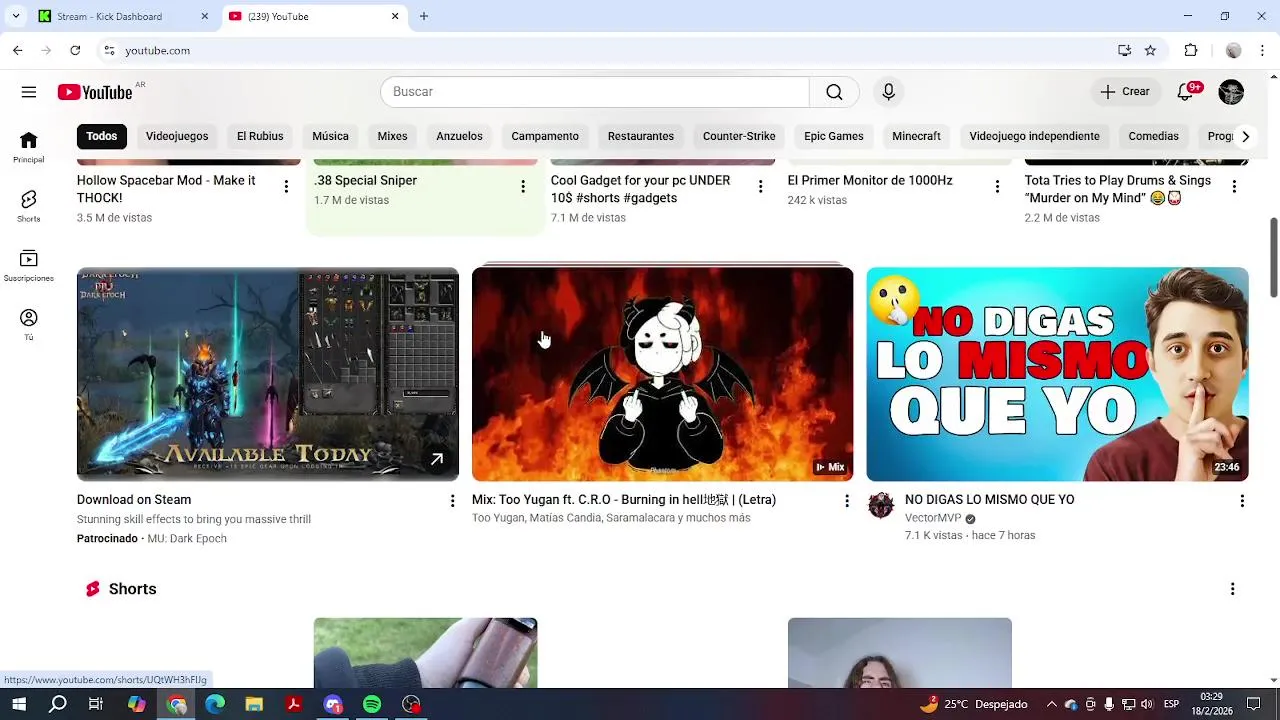Image resolution: width=1280 pixels, height=720 pixels.
Task: Select the Videojuegos filter chip
Action: (x=177, y=136)
